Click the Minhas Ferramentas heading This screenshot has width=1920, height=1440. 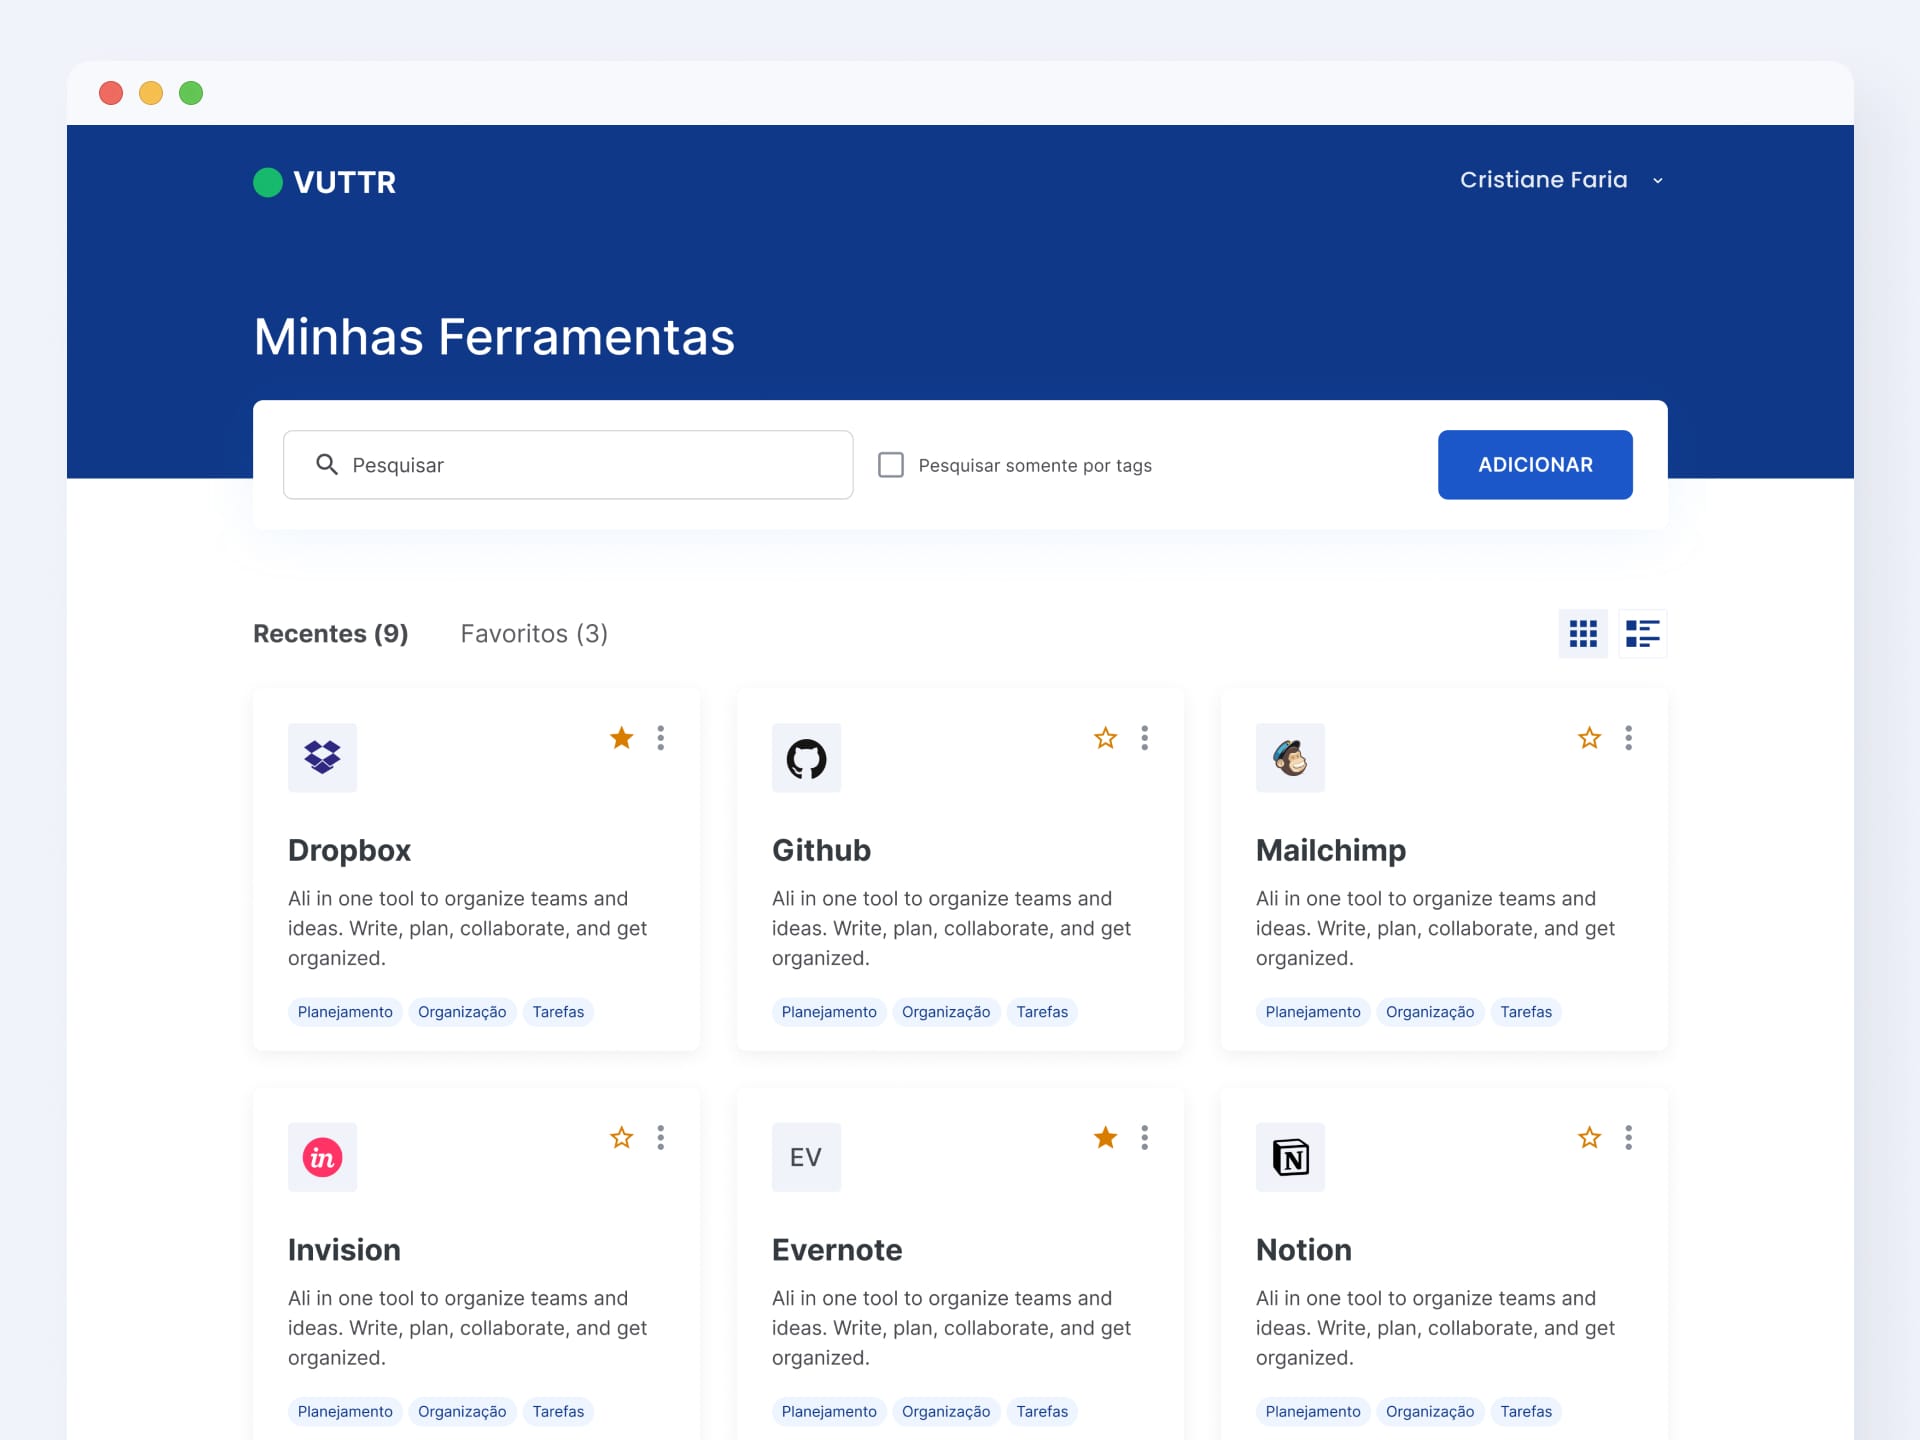[x=494, y=337]
